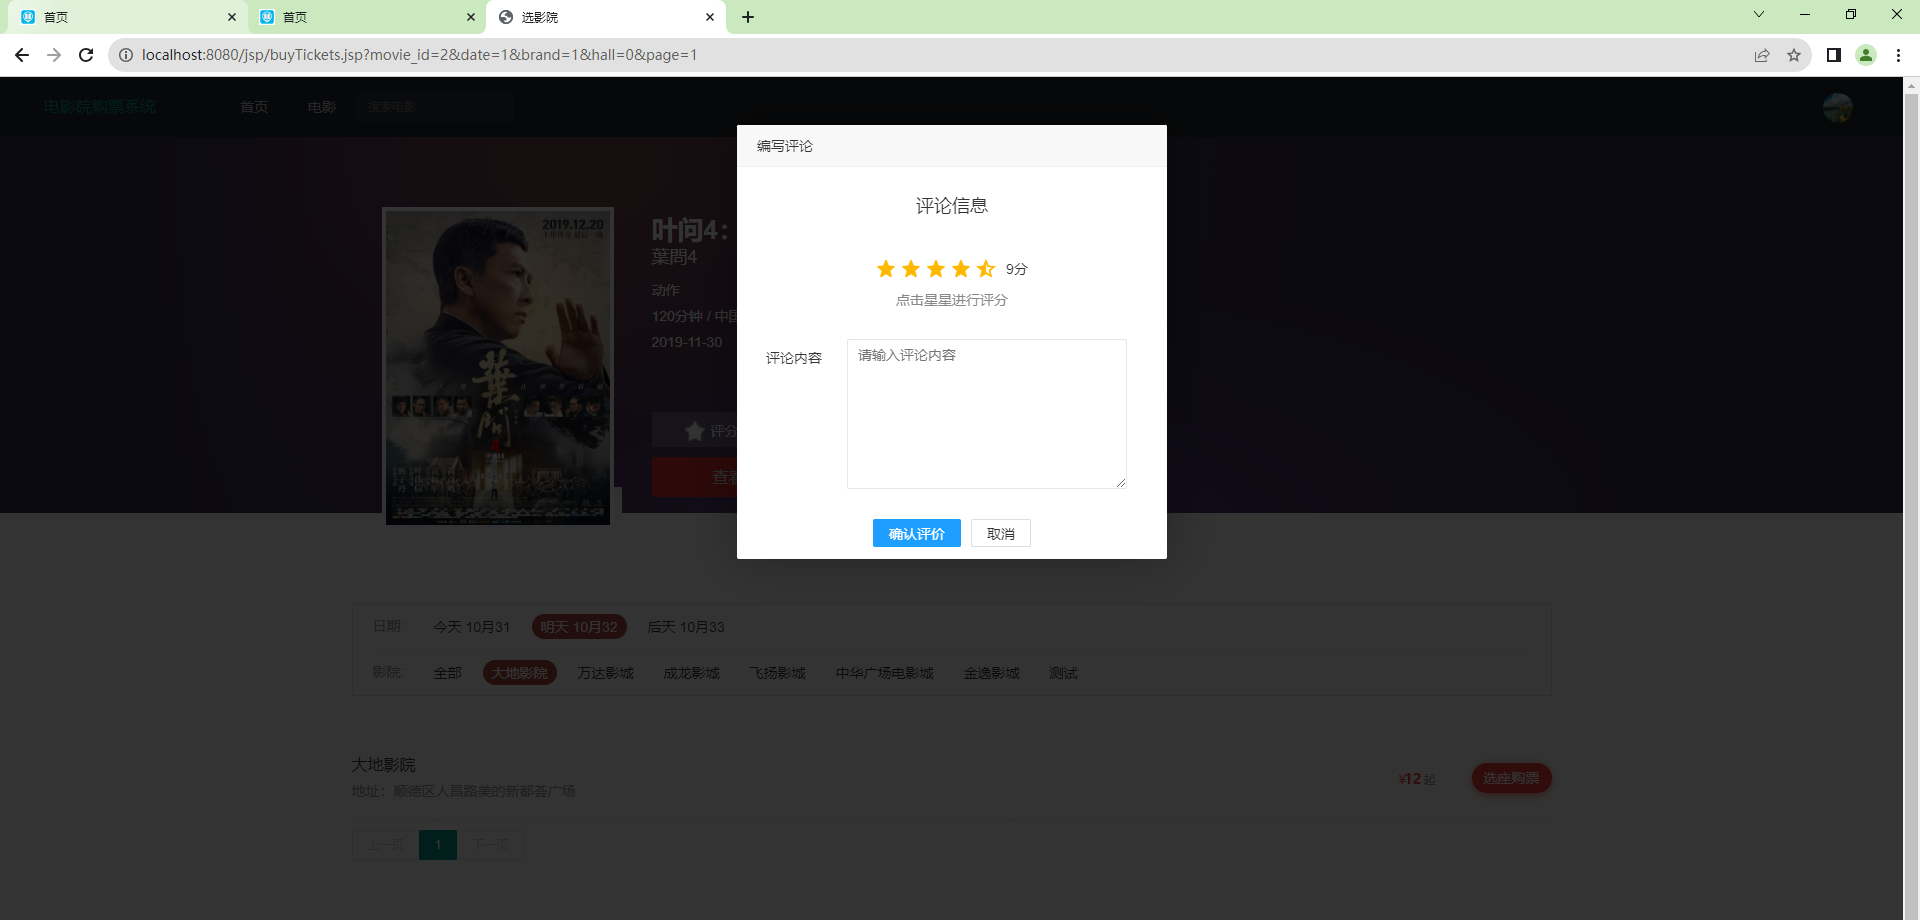Click the 下一页 pagination button
The width and height of the screenshot is (1920, 920).
click(490, 845)
